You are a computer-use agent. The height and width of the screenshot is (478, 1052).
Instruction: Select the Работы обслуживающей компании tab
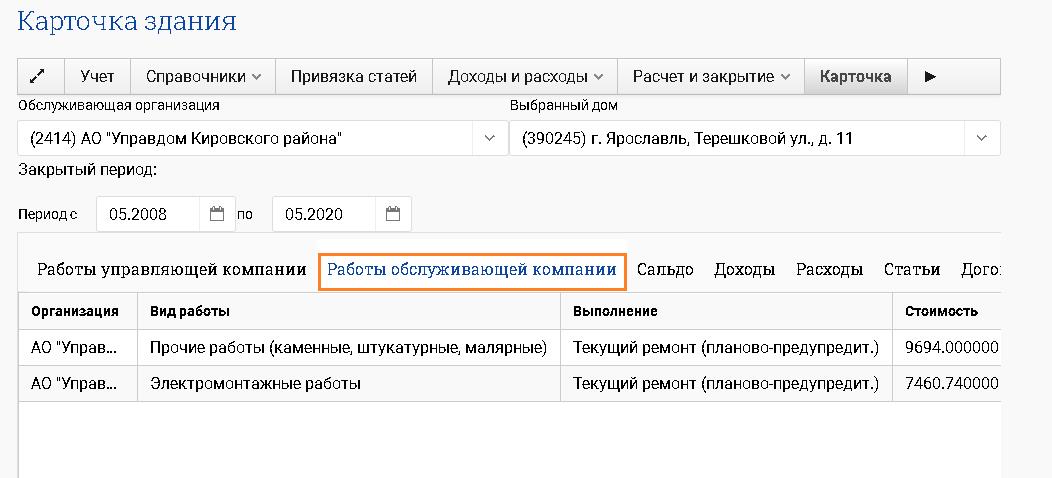472,270
